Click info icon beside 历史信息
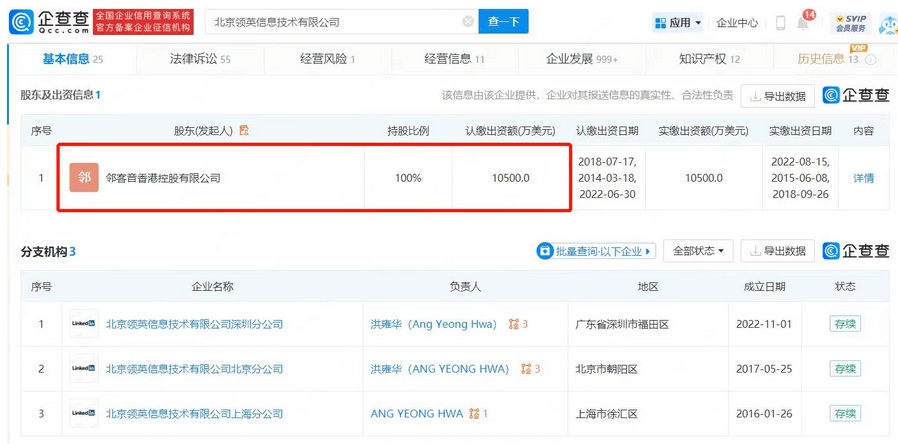Viewport: 898px width, 444px height. pyautogui.click(x=871, y=60)
